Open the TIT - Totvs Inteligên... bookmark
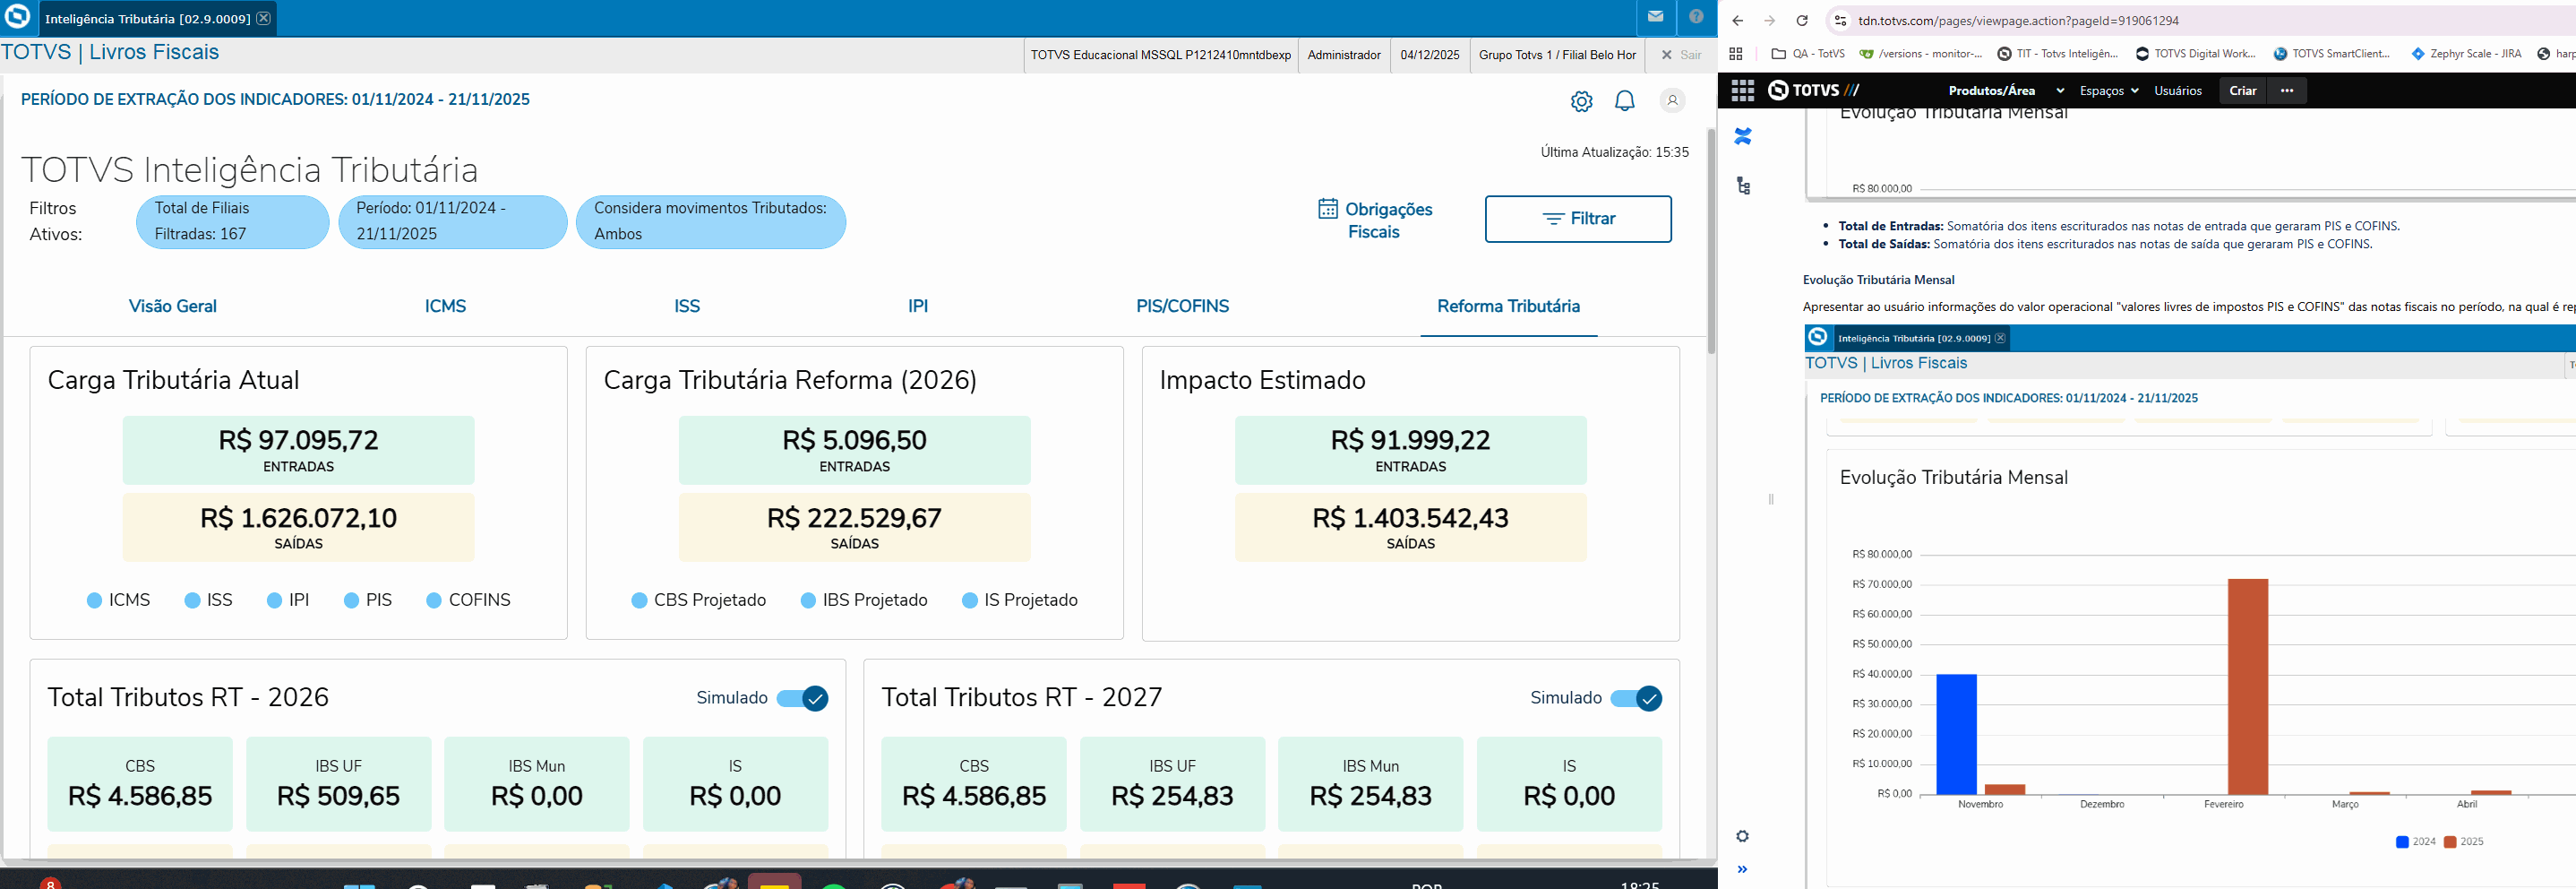 (x=2058, y=54)
